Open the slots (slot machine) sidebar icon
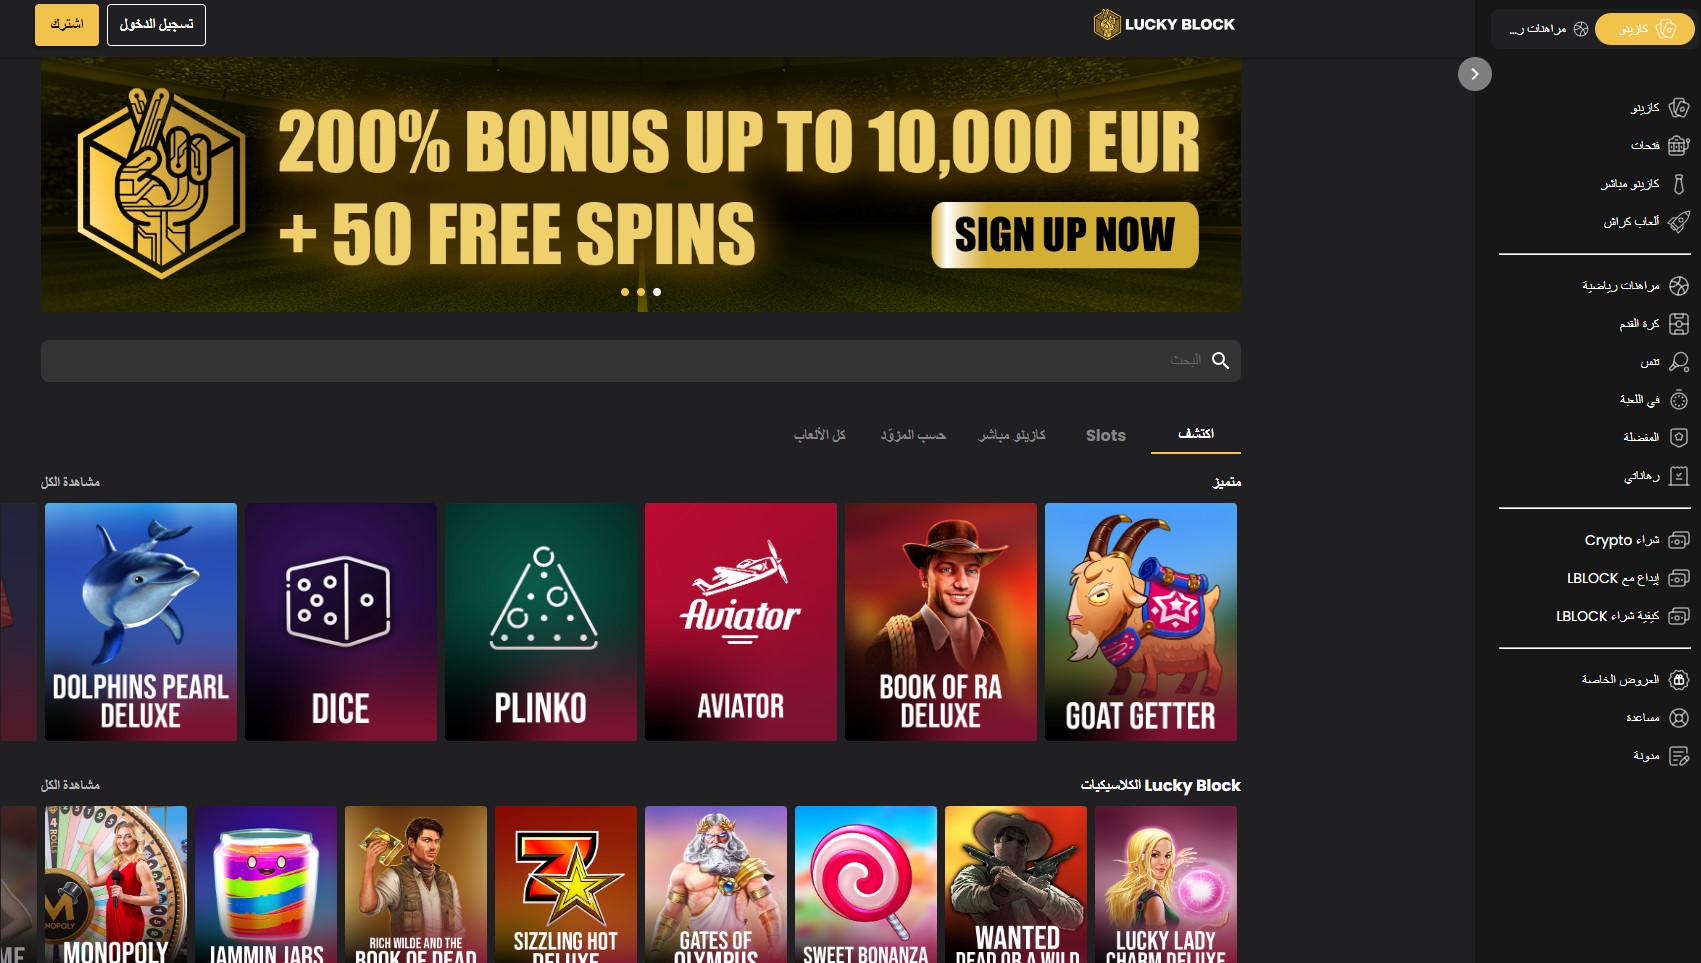Viewport: 1701px width, 963px height. (x=1679, y=146)
